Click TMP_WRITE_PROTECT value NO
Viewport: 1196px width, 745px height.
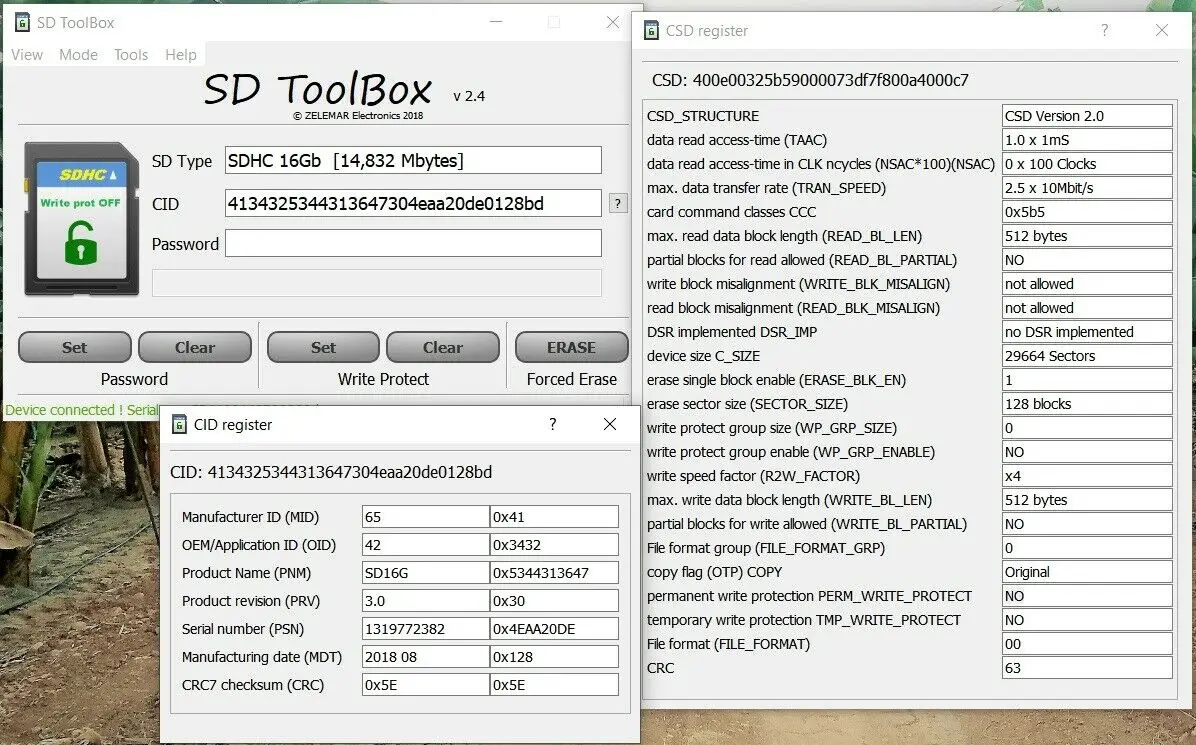pos(1087,621)
